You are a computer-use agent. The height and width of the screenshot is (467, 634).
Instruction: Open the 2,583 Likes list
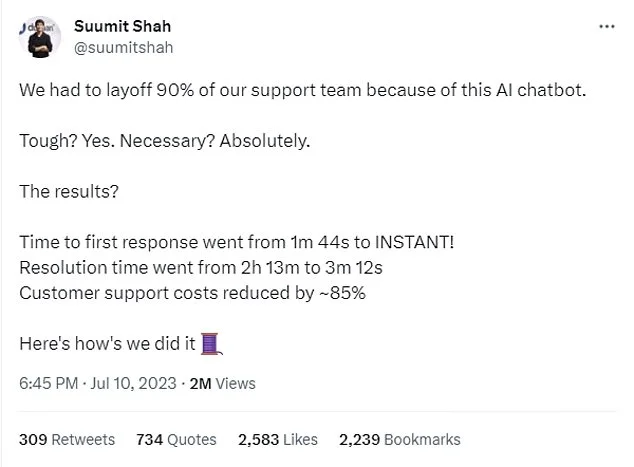click(x=279, y=439)
